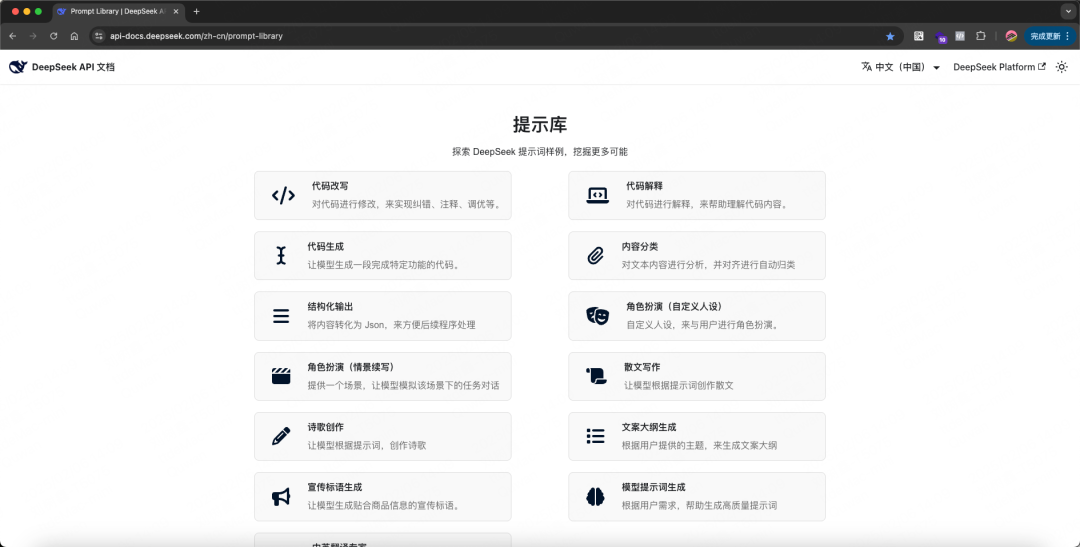Click the megaphone icon for 宣传标语生成

click(x=281, y=497)
